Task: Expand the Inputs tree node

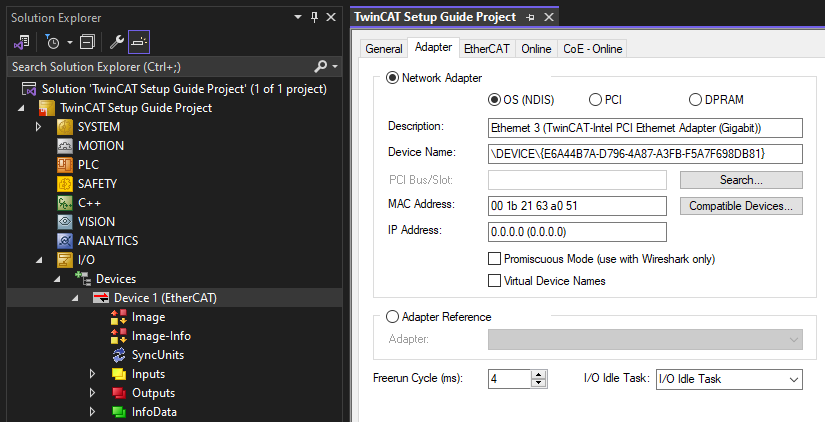Action: click(x=93, y=374)
